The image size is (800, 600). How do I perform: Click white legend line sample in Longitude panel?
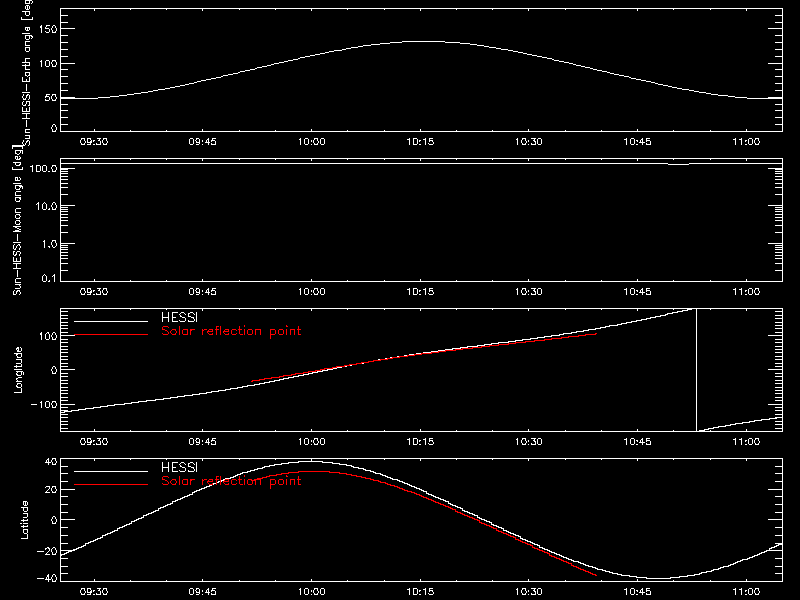click(111, 321)
